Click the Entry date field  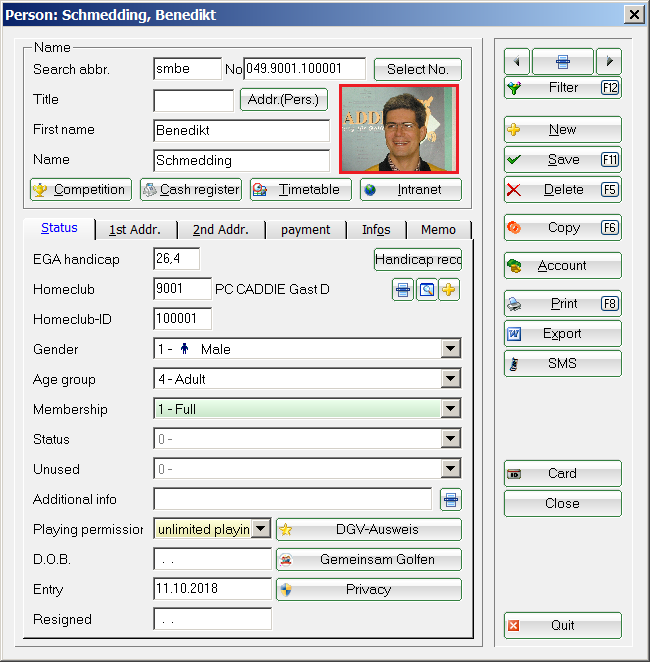pos(212,589)
